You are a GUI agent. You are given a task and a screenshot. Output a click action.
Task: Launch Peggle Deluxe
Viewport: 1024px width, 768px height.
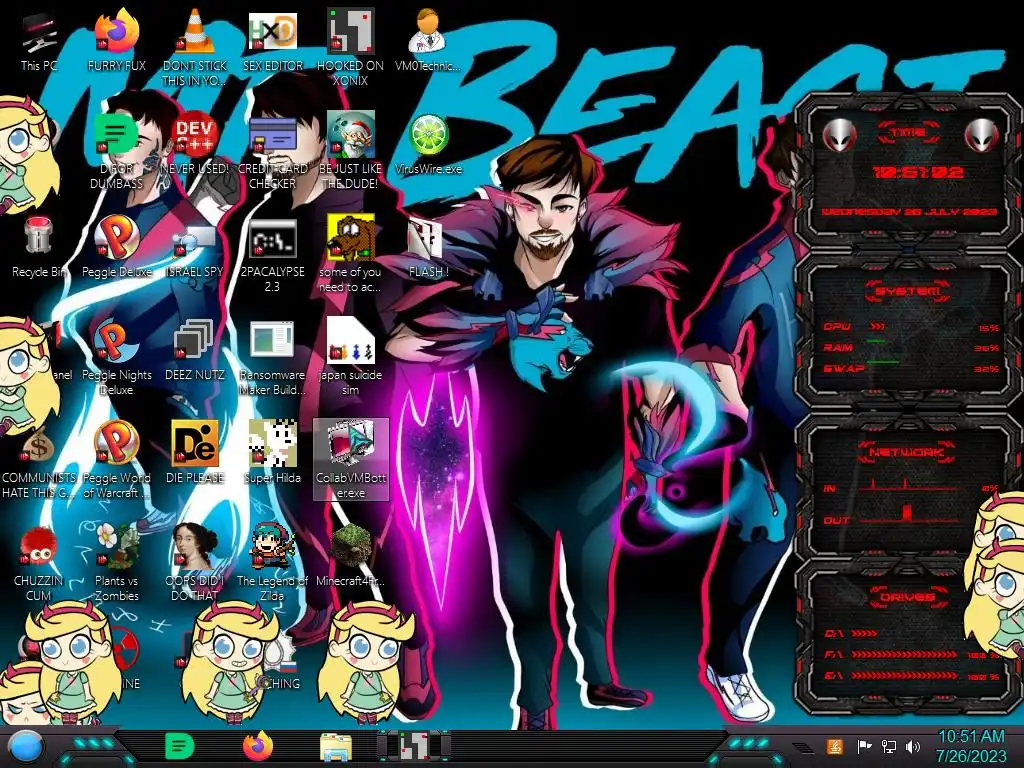[x=117, y=247]
